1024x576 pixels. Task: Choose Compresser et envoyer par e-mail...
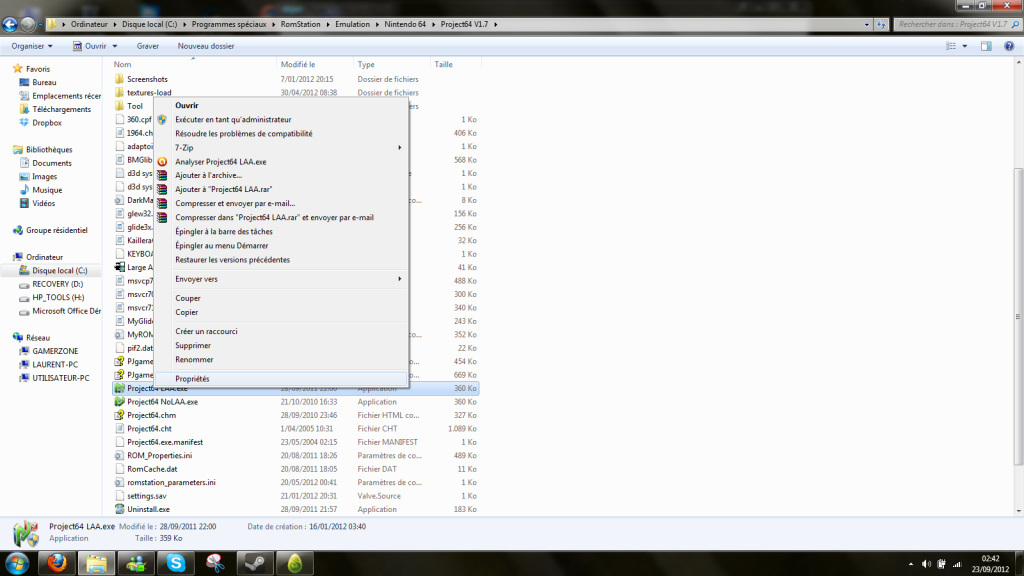click(281, 204)
